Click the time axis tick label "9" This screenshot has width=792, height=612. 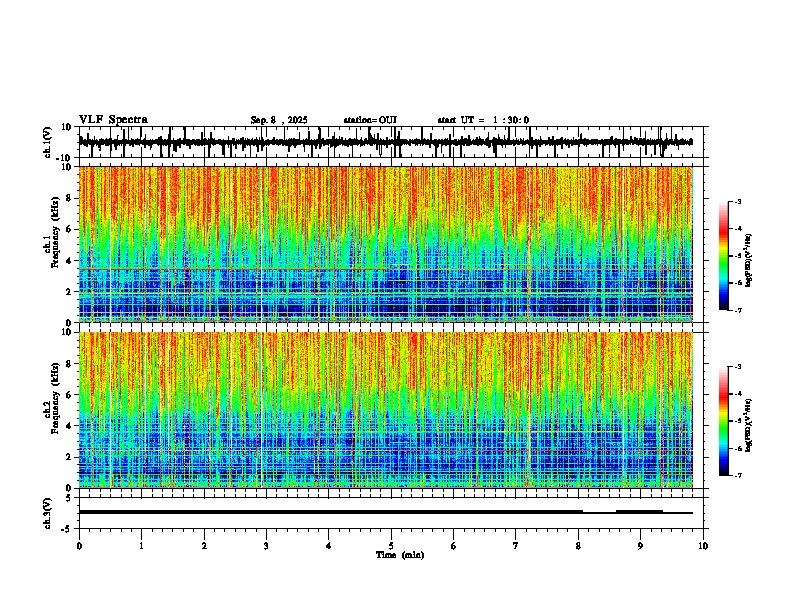point(640,546)
